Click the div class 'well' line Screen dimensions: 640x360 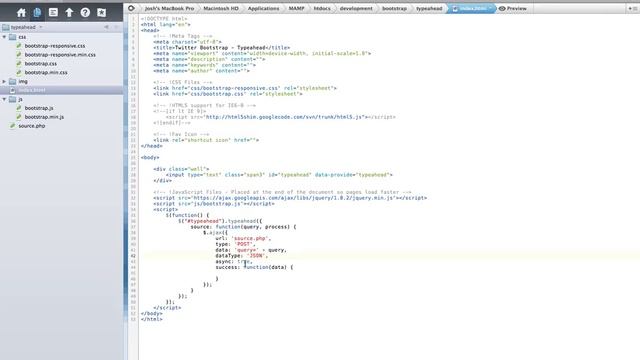click(x=181, y=169)
